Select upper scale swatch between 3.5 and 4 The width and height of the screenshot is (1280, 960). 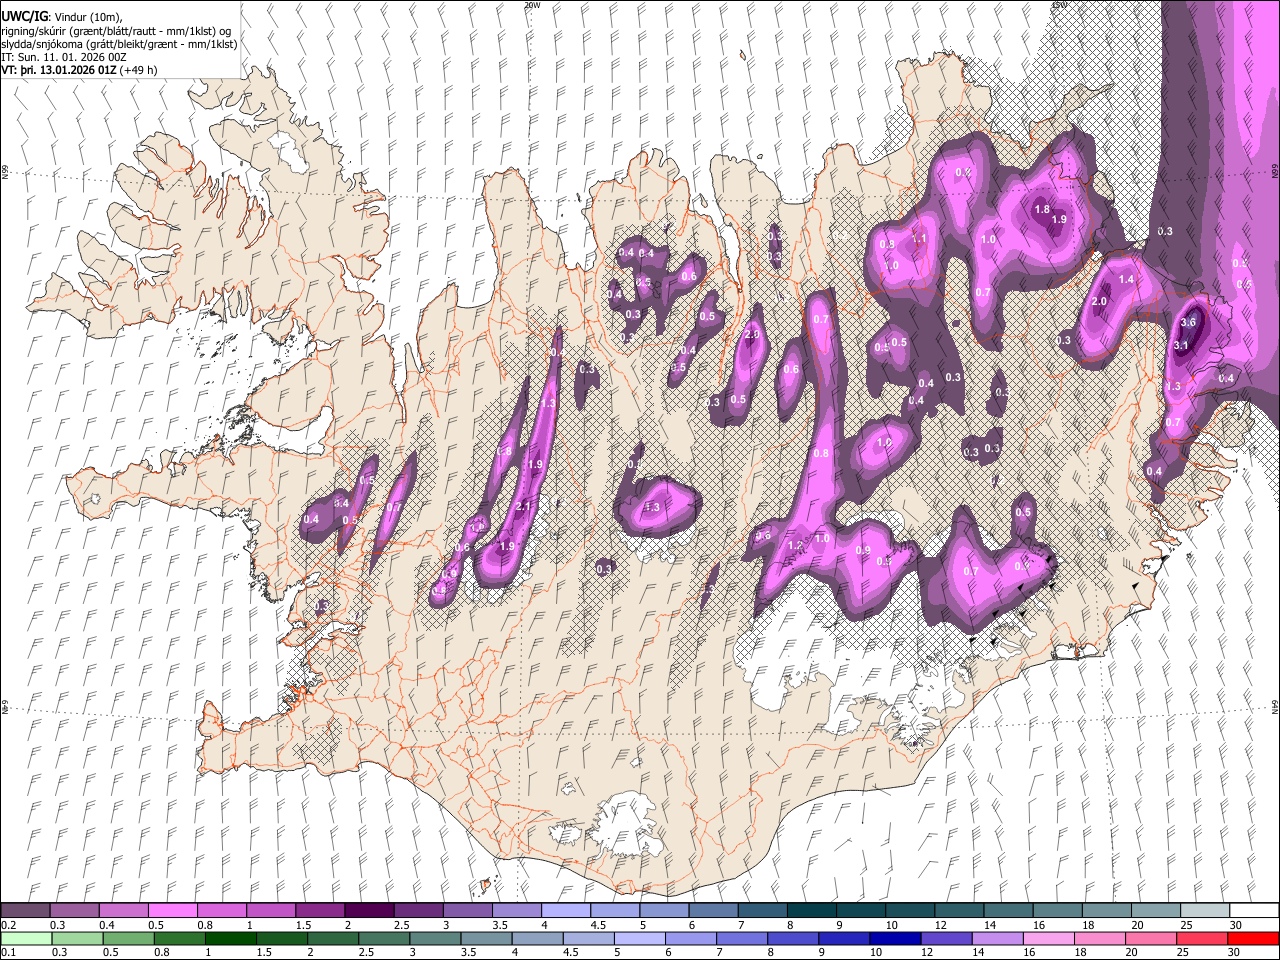[516, 910]
